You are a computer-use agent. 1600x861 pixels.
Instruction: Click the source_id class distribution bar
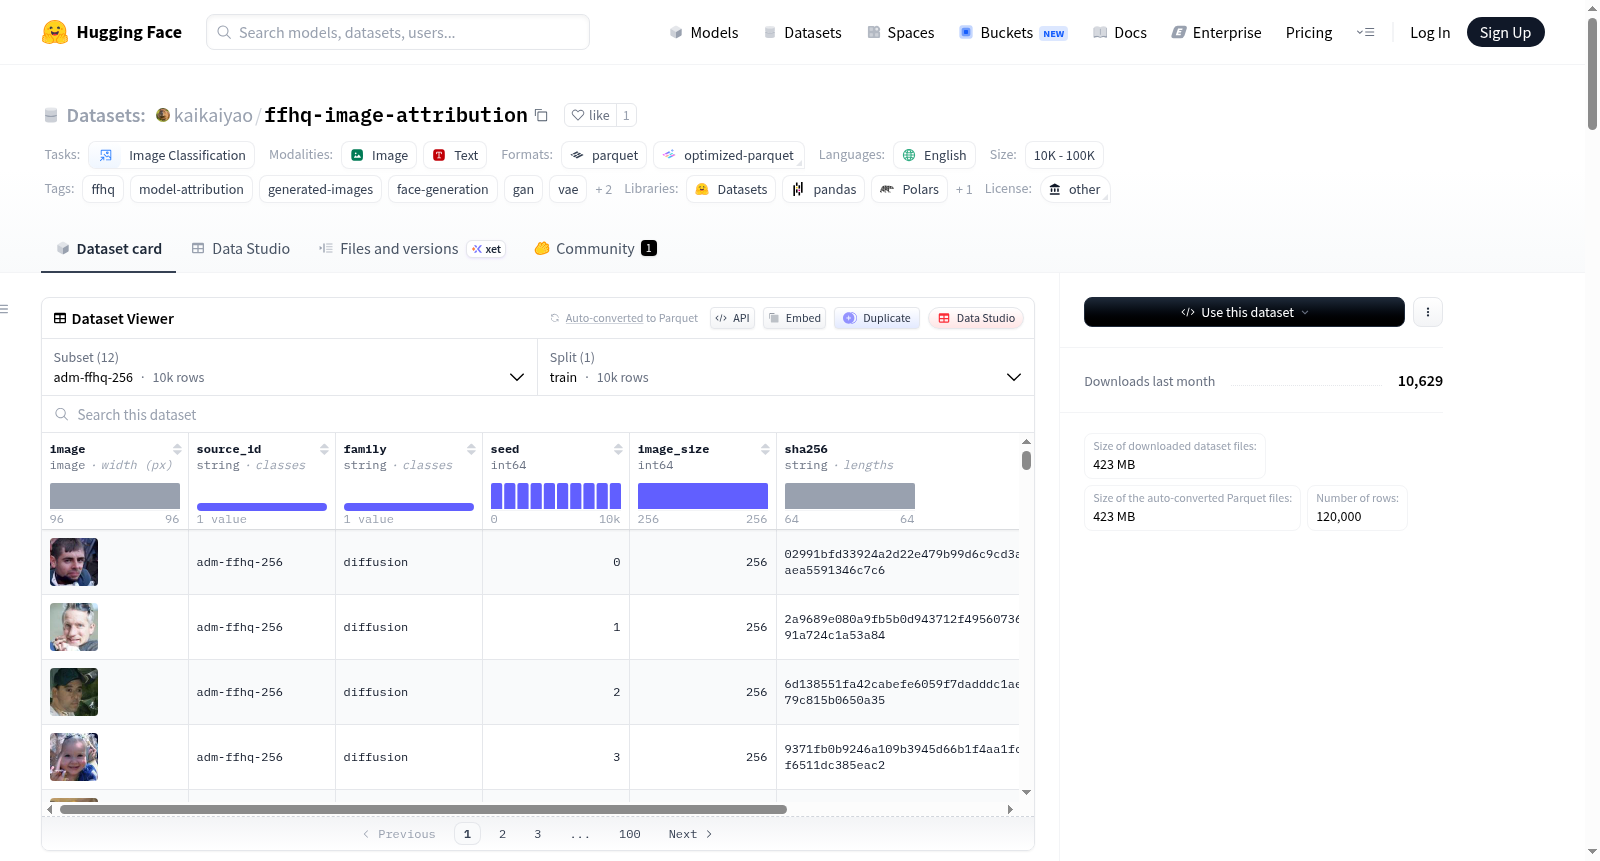point(262,506)
